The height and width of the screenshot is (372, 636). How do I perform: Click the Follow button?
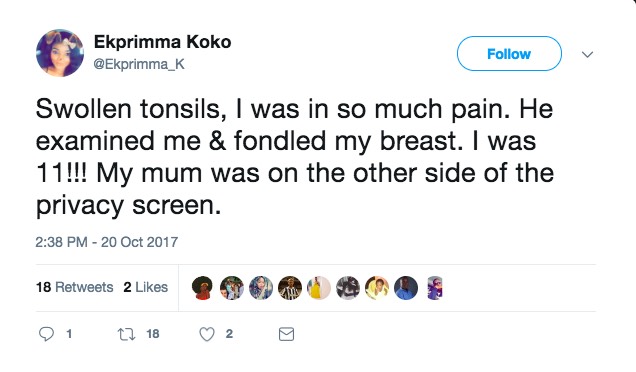click(509, 54)
